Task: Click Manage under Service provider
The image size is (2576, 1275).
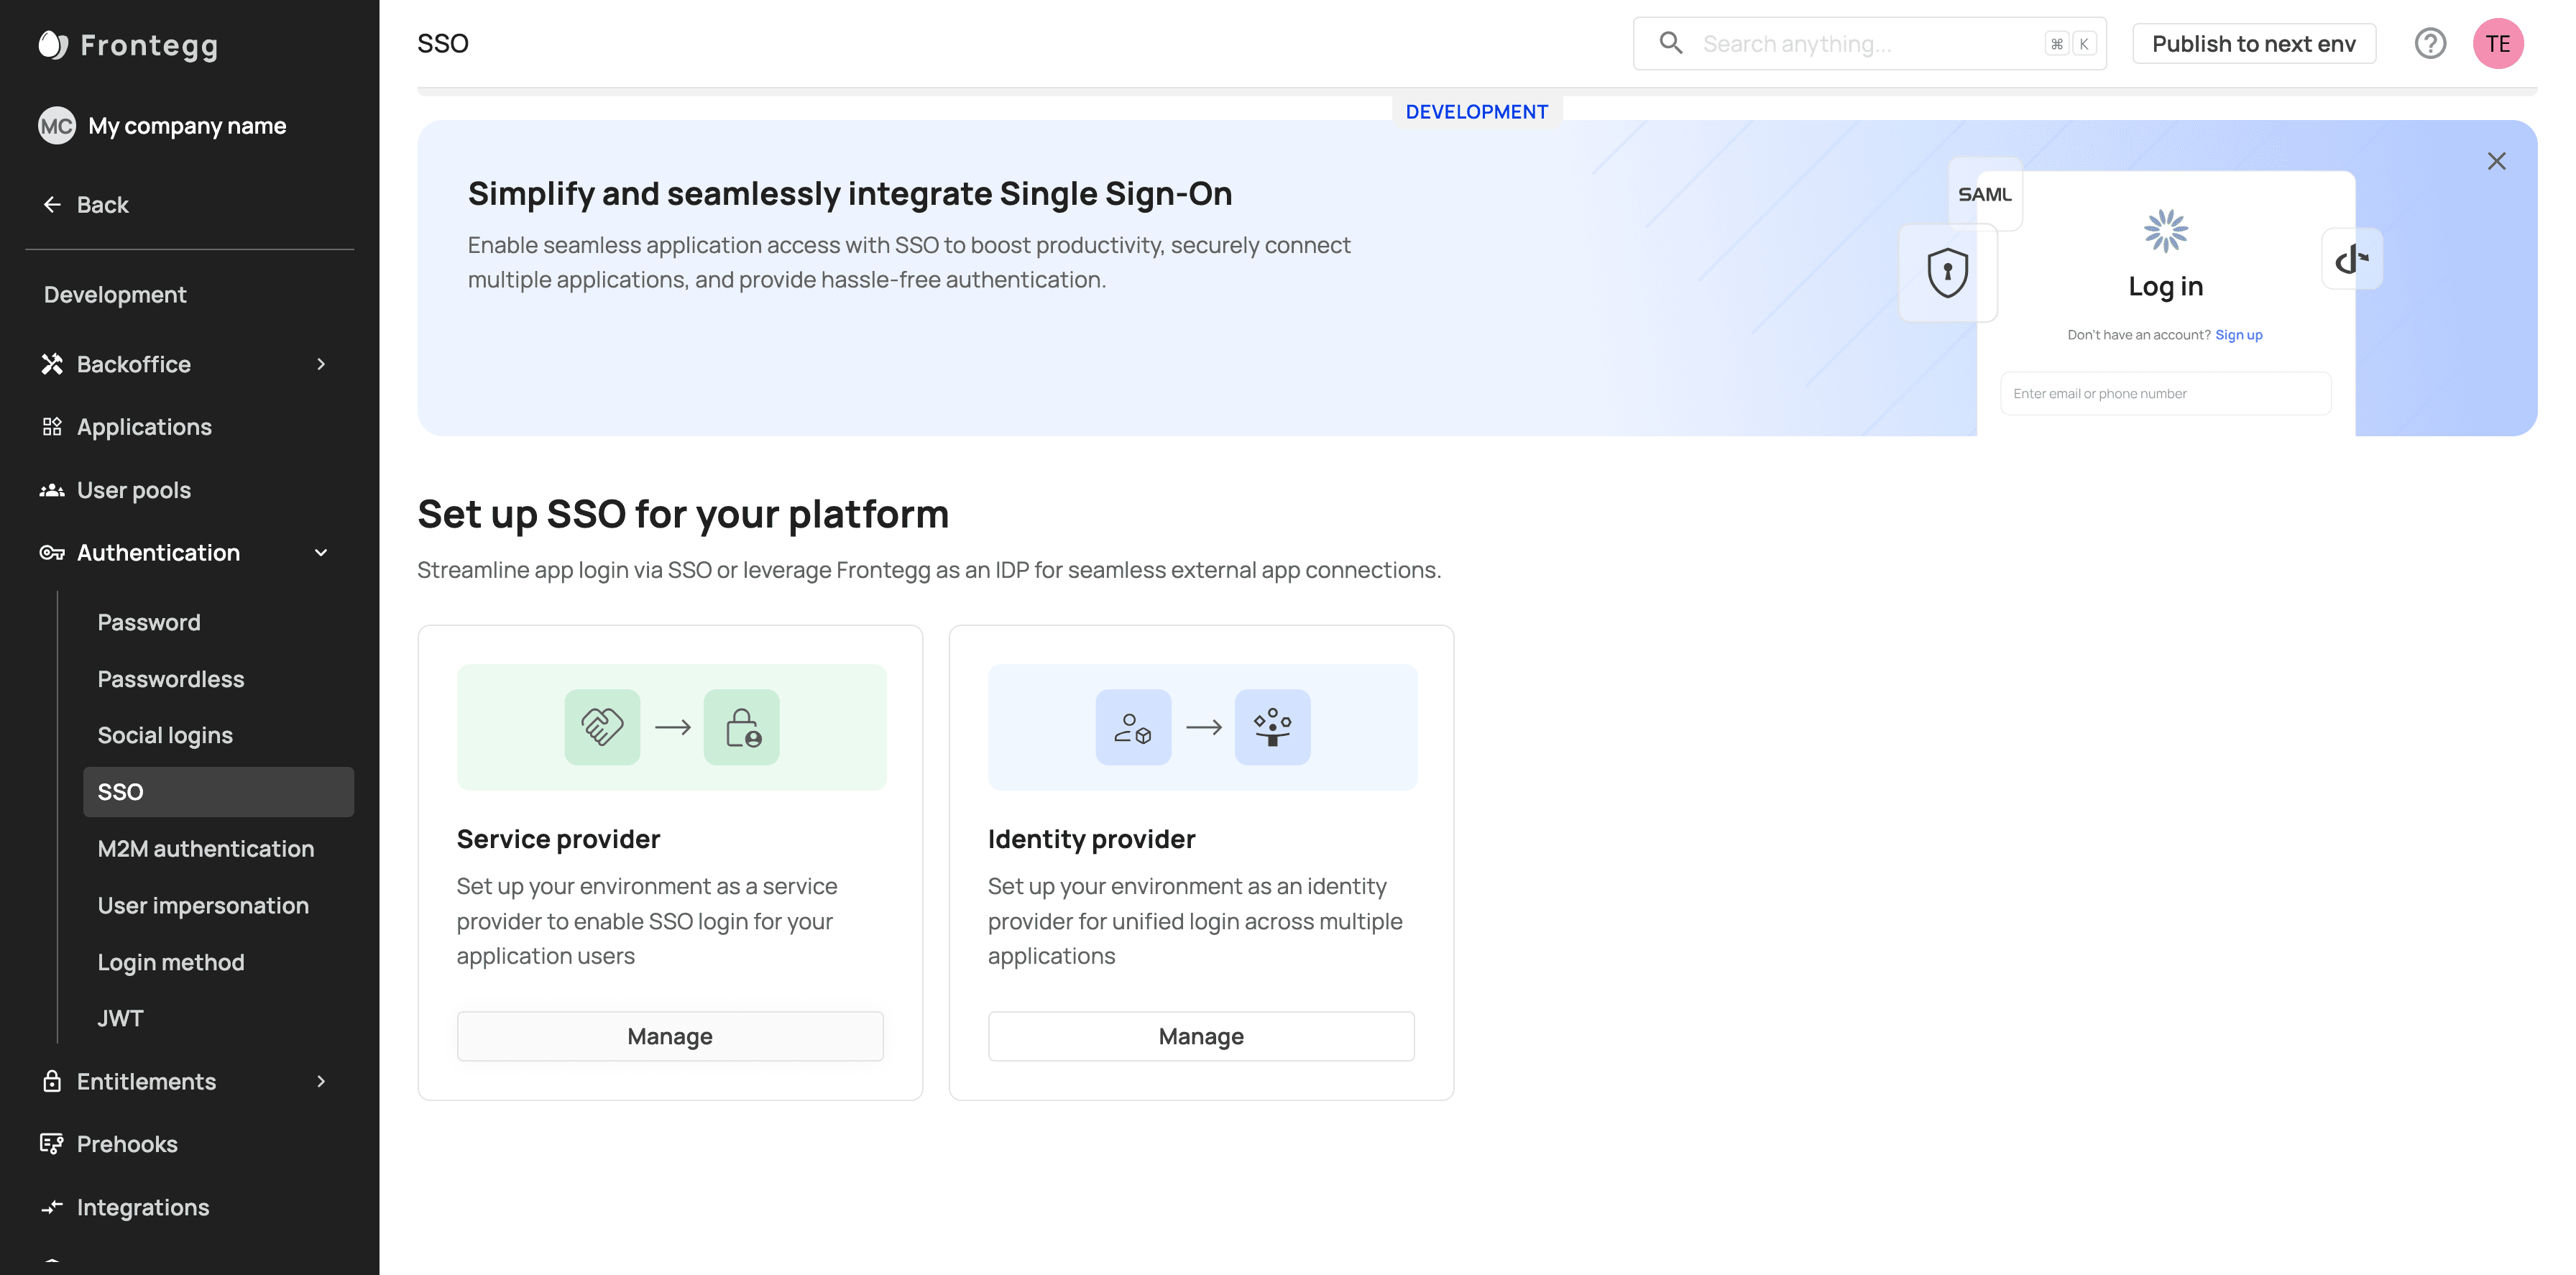Action: 670,1036
